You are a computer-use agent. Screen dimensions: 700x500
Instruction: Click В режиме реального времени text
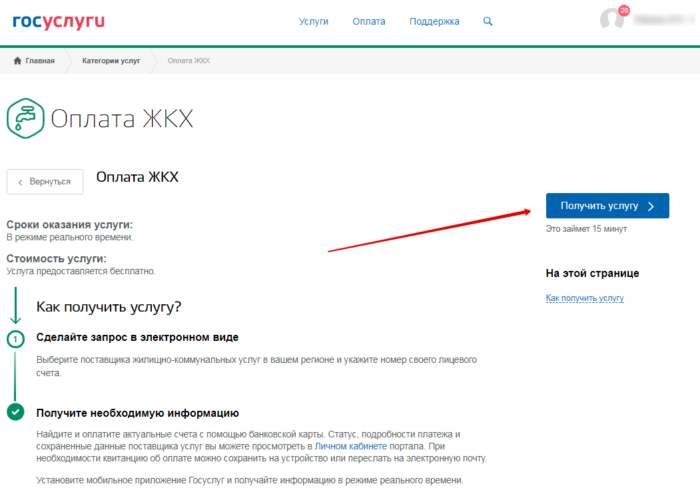click(70, 238)
